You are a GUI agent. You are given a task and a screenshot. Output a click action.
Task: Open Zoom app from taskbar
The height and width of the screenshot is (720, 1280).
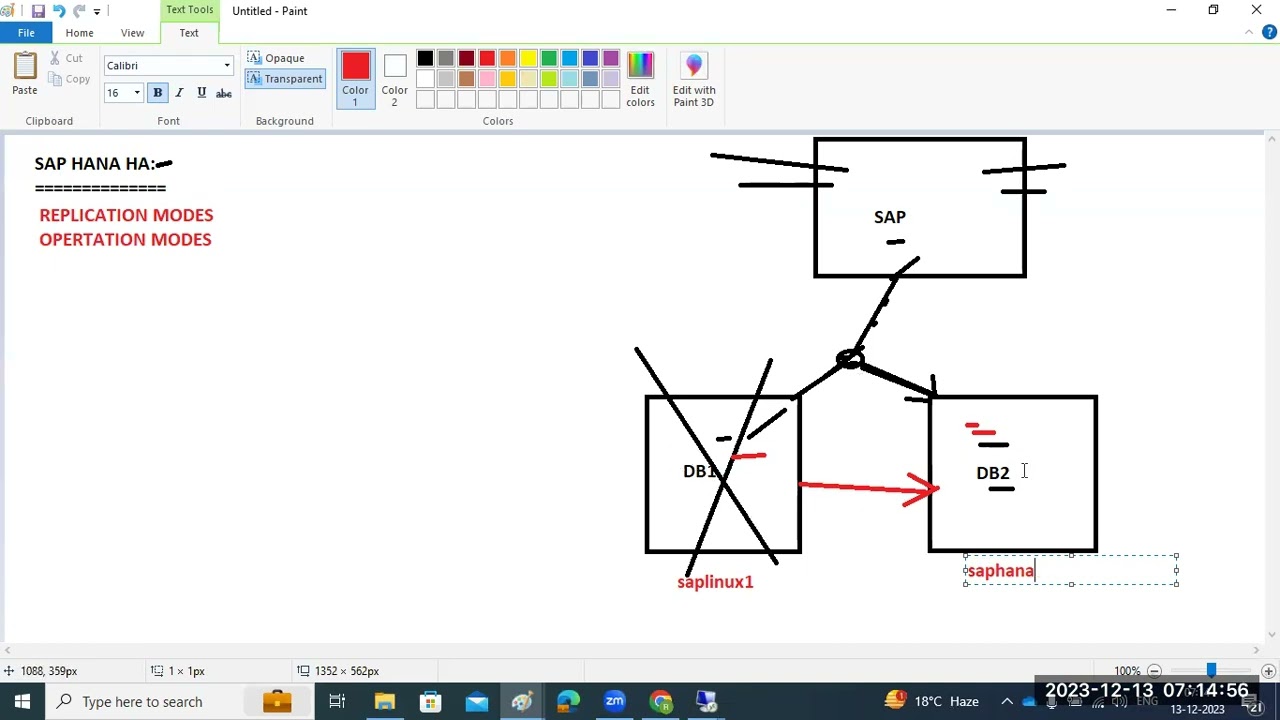click(614, 702)
